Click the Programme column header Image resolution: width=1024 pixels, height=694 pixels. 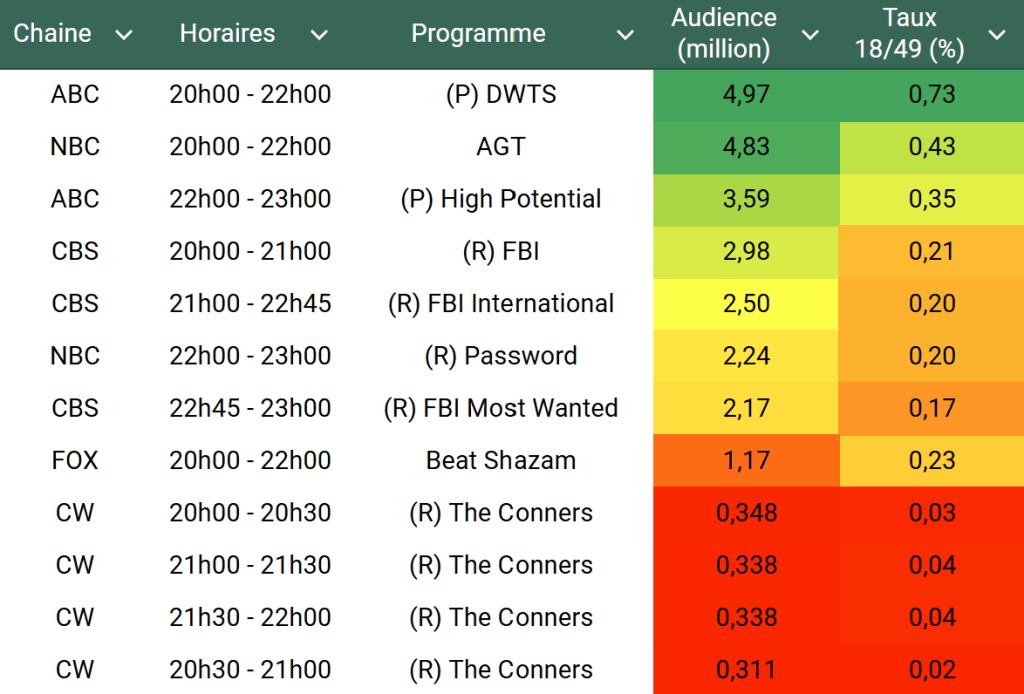[x=478, y=34]
